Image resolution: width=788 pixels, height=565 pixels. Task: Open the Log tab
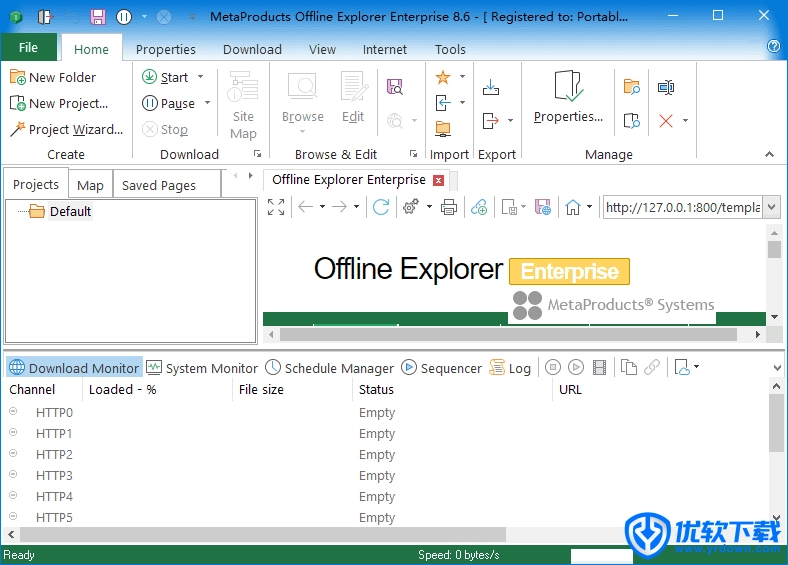(x=510, y=368)
